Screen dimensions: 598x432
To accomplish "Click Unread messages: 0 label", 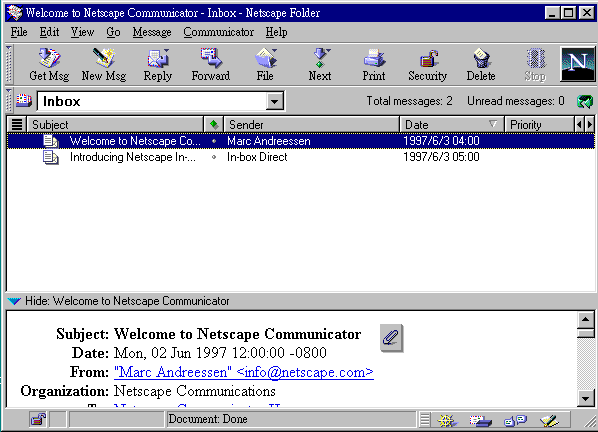I will click(516, 101).
